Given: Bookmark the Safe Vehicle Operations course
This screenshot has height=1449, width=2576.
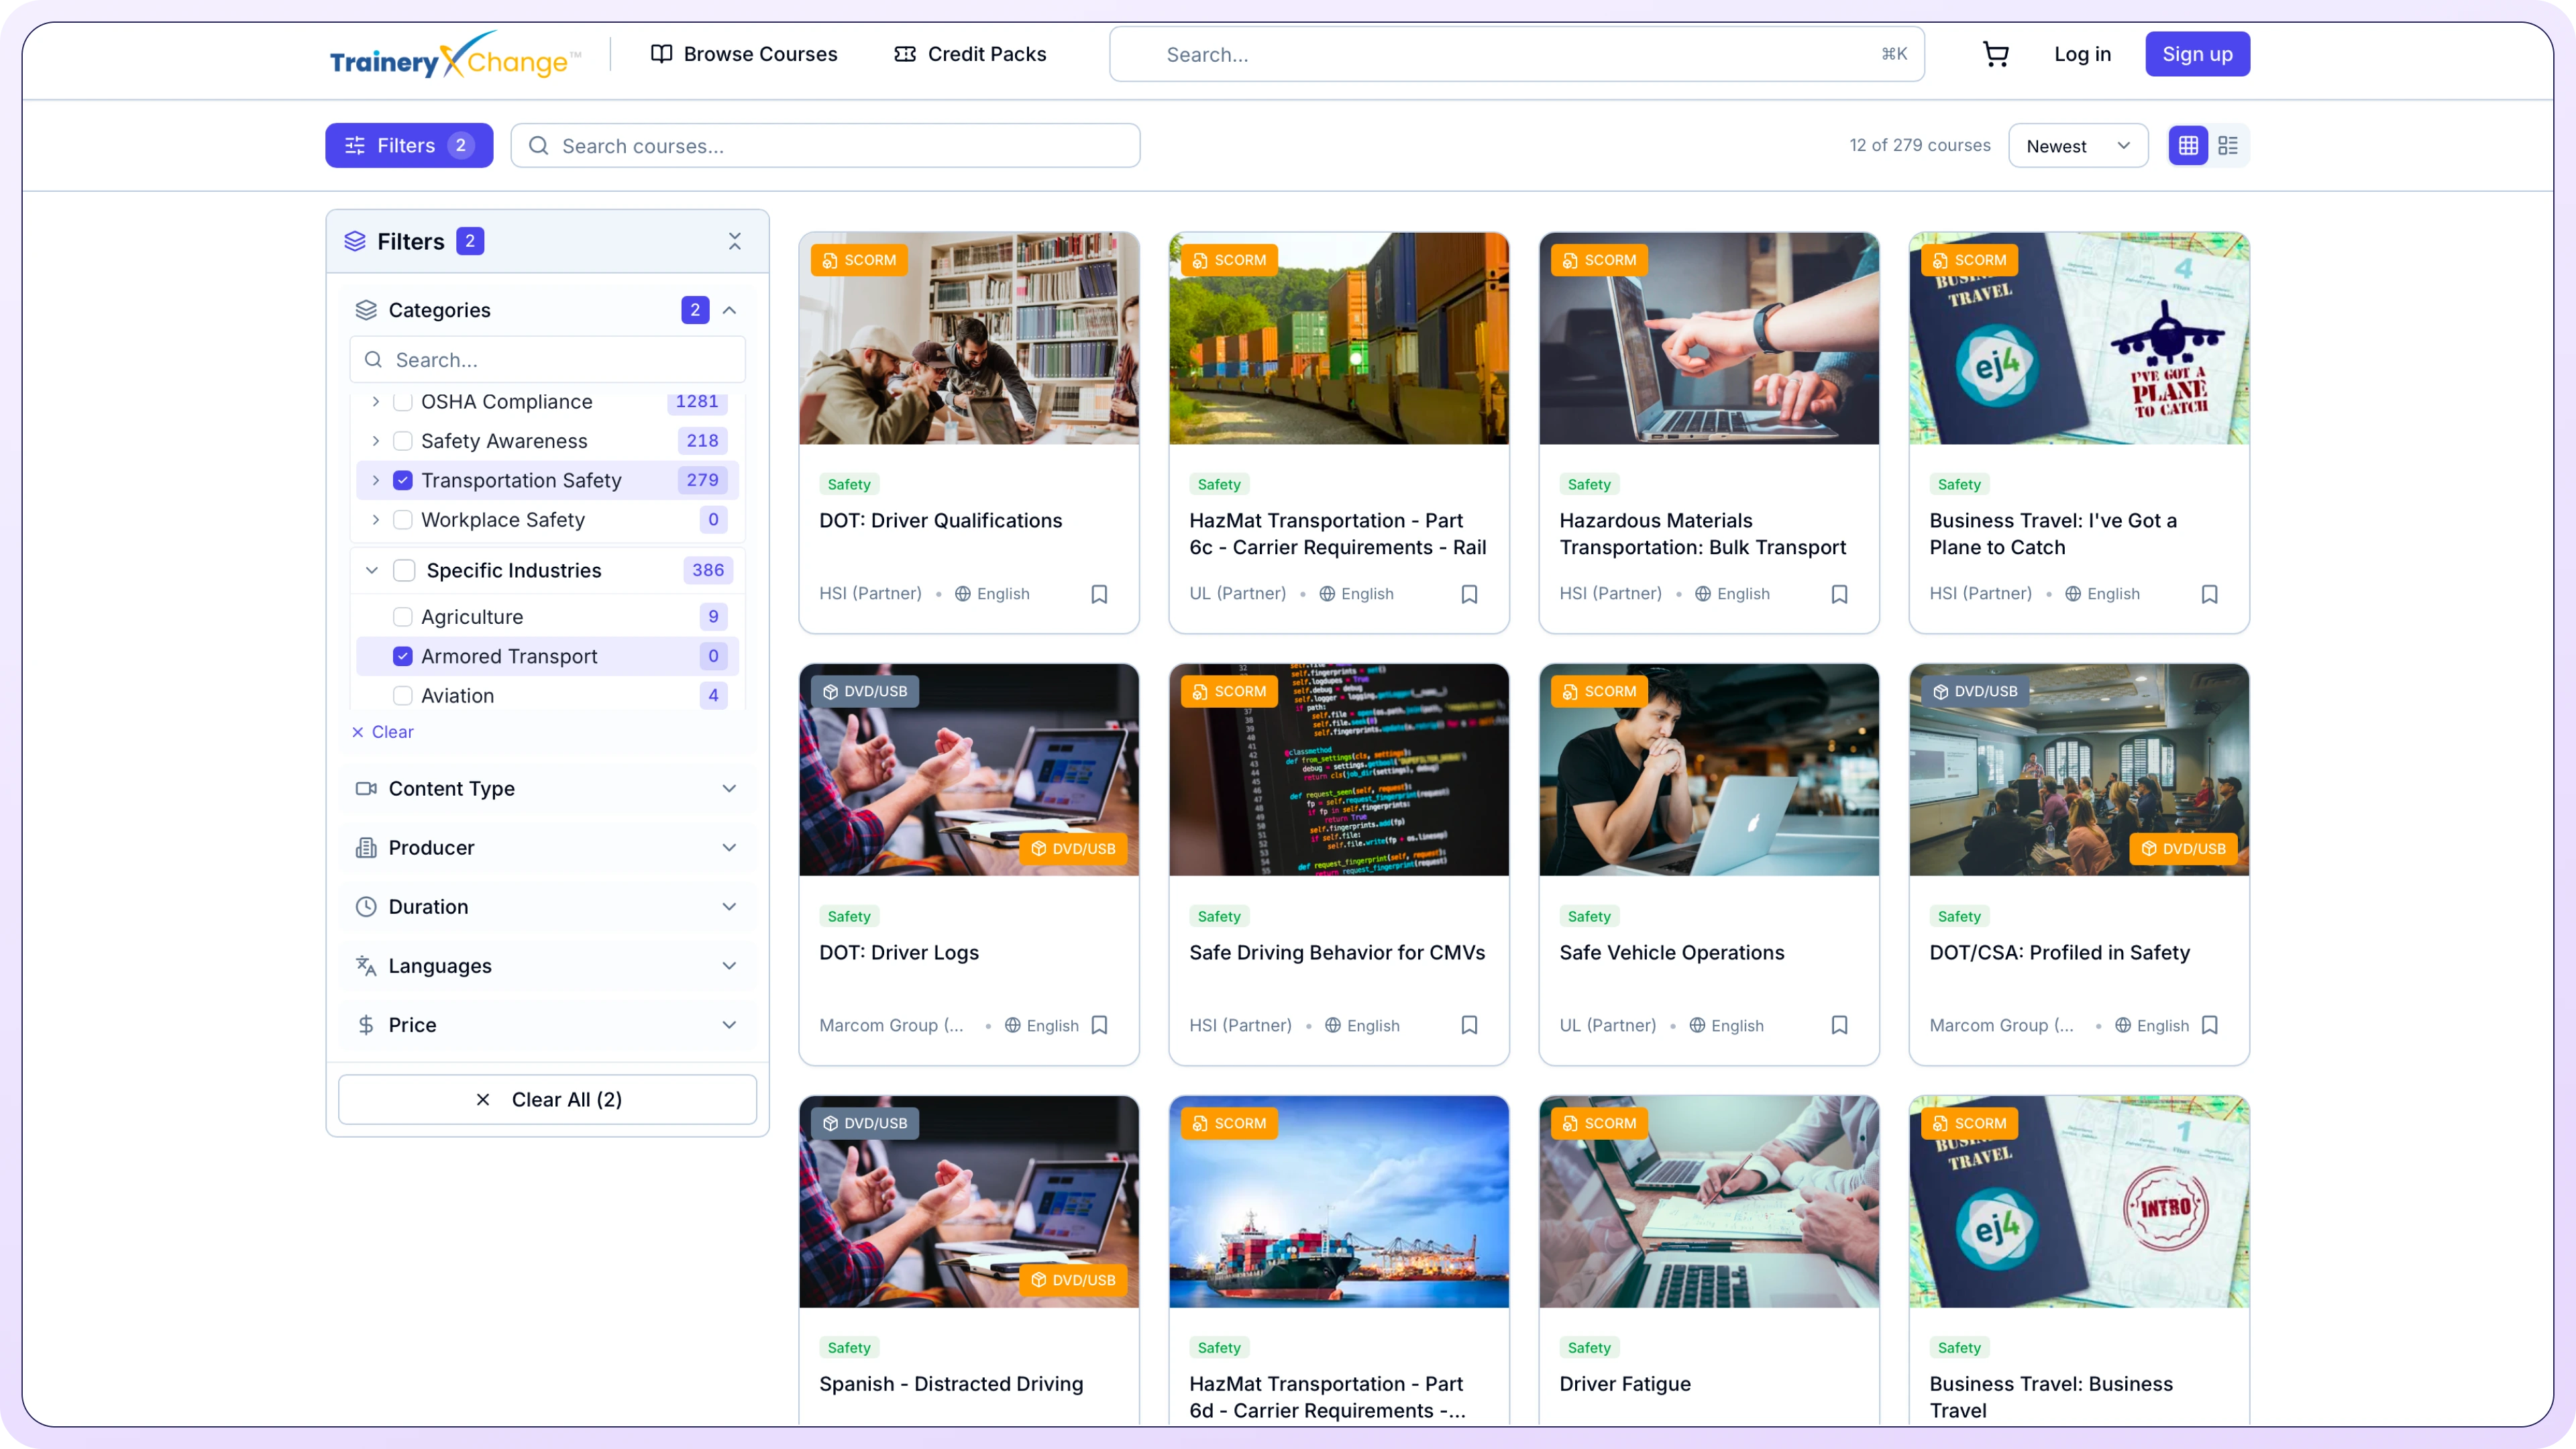Looking at the screenshot, I should pos(1839,1025).
